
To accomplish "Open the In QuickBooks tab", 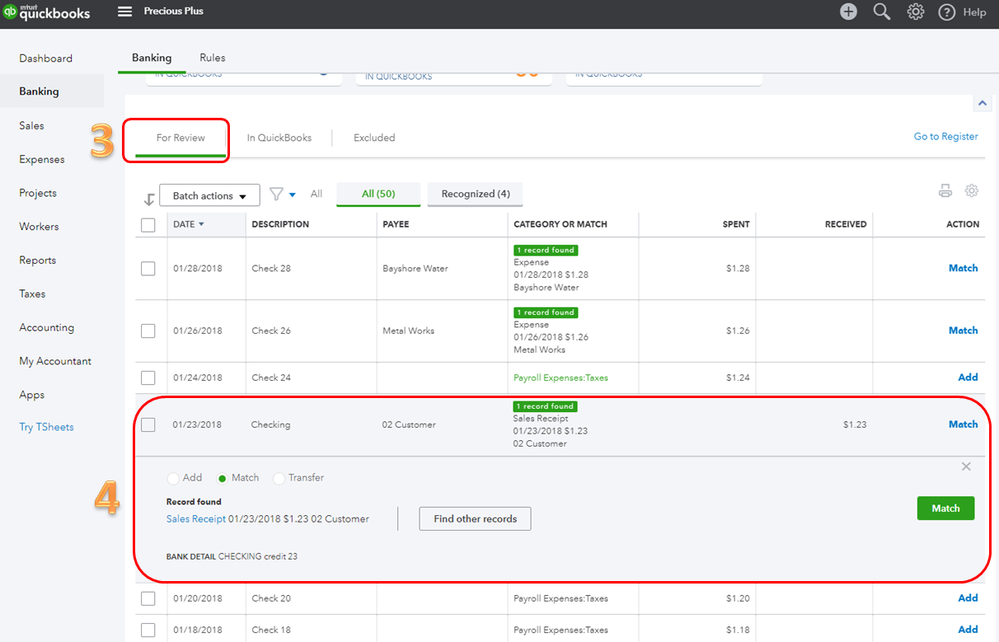I will 279,138.
